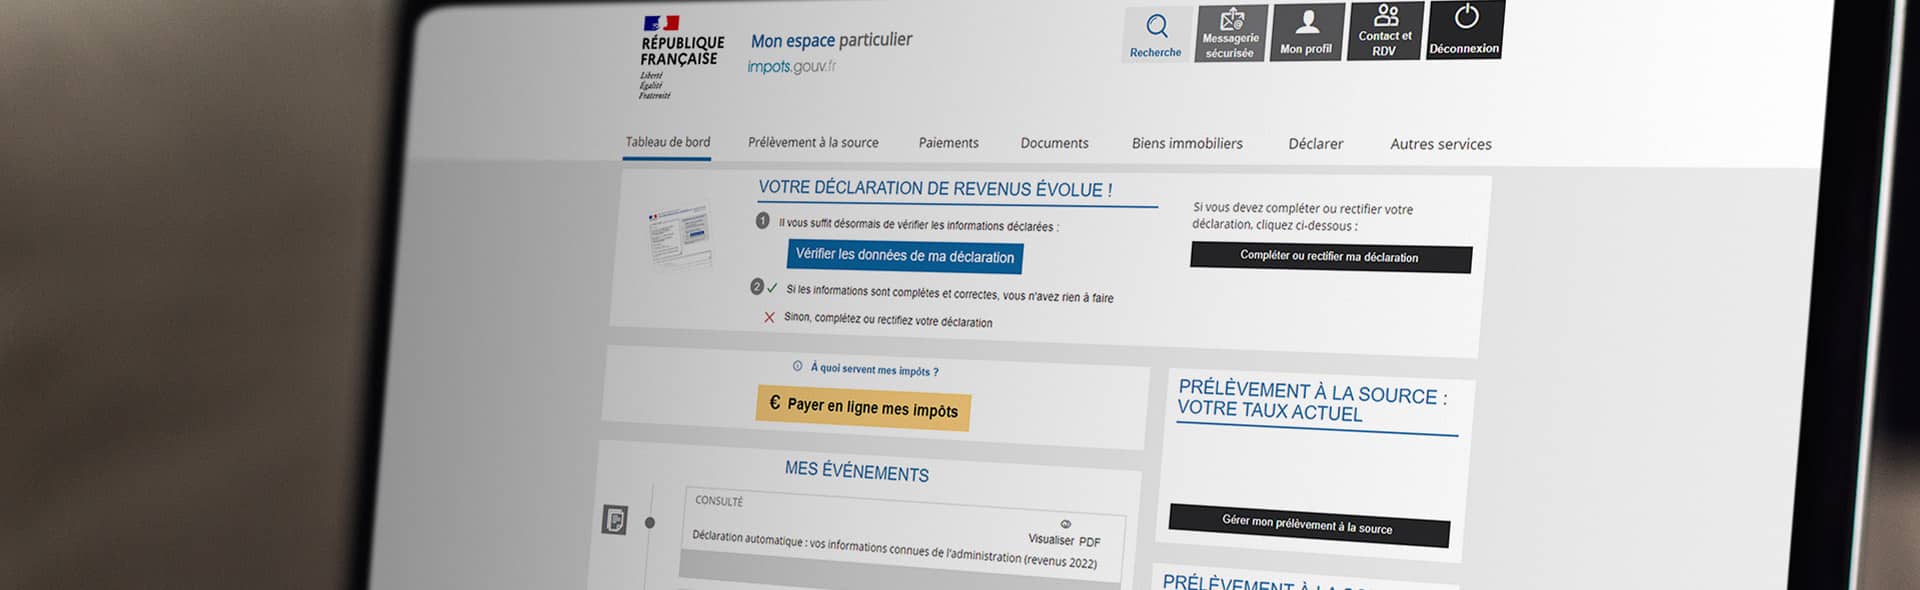Screen dimensions: 1920x590
Task: Click Gérer mon prélèvement à la source
Action: point(1308,525)
